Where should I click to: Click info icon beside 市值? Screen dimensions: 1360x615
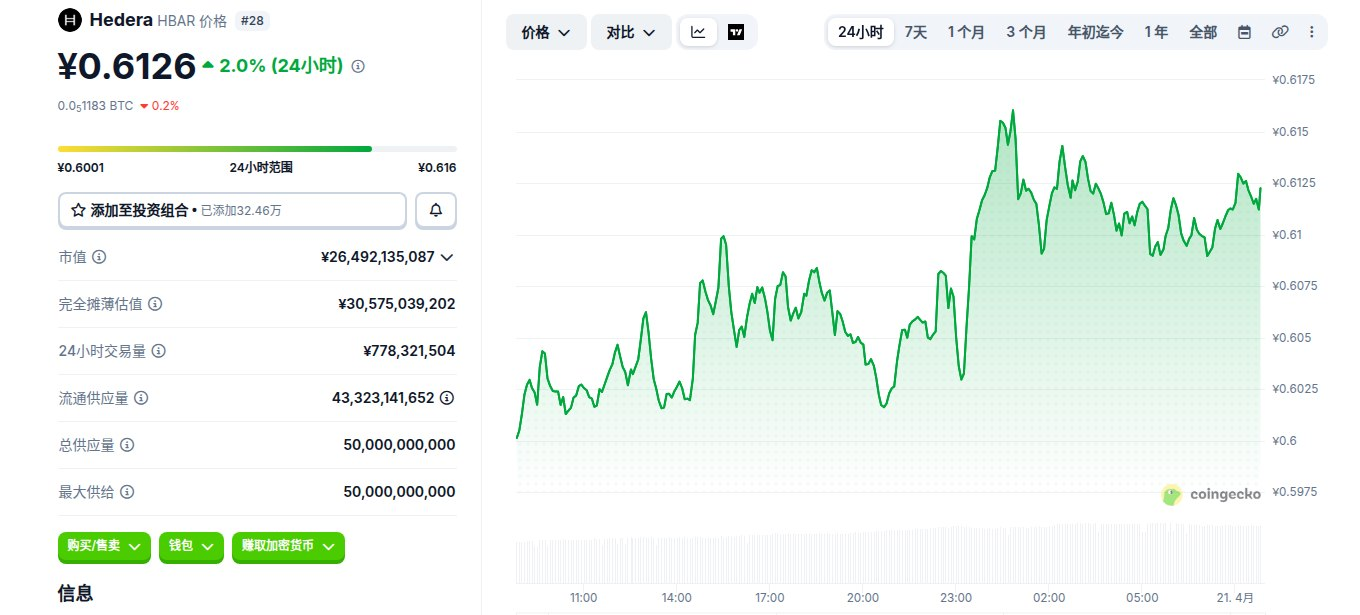(x=99, y=257)
